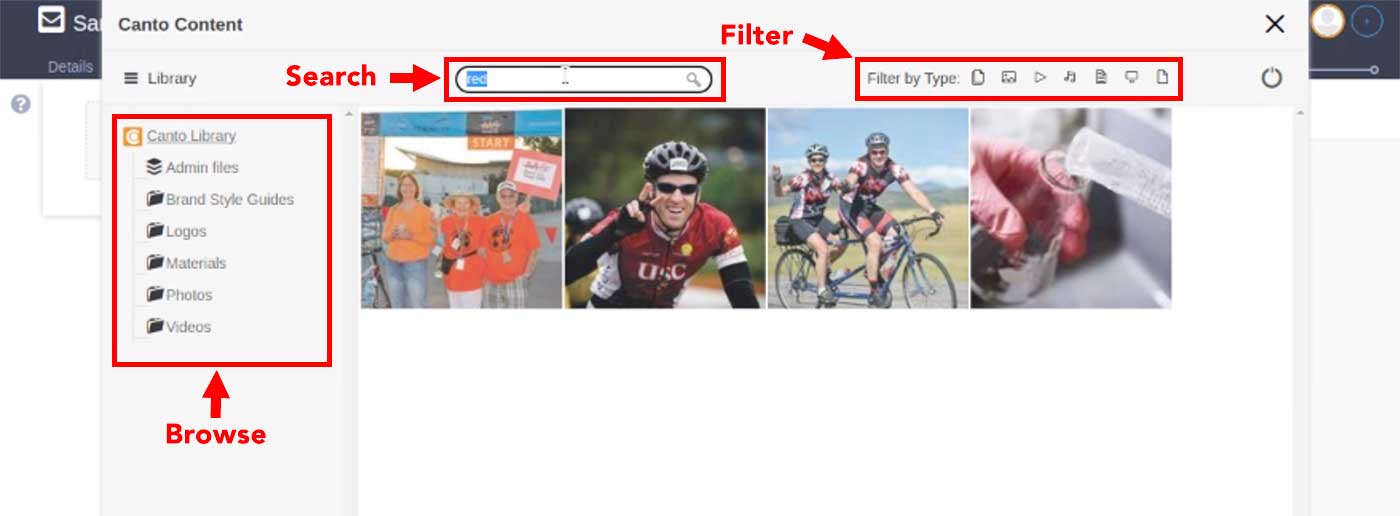Select the USC cyclist photo thumbnail
1400x516 pixels.
[x=665, y=208]
